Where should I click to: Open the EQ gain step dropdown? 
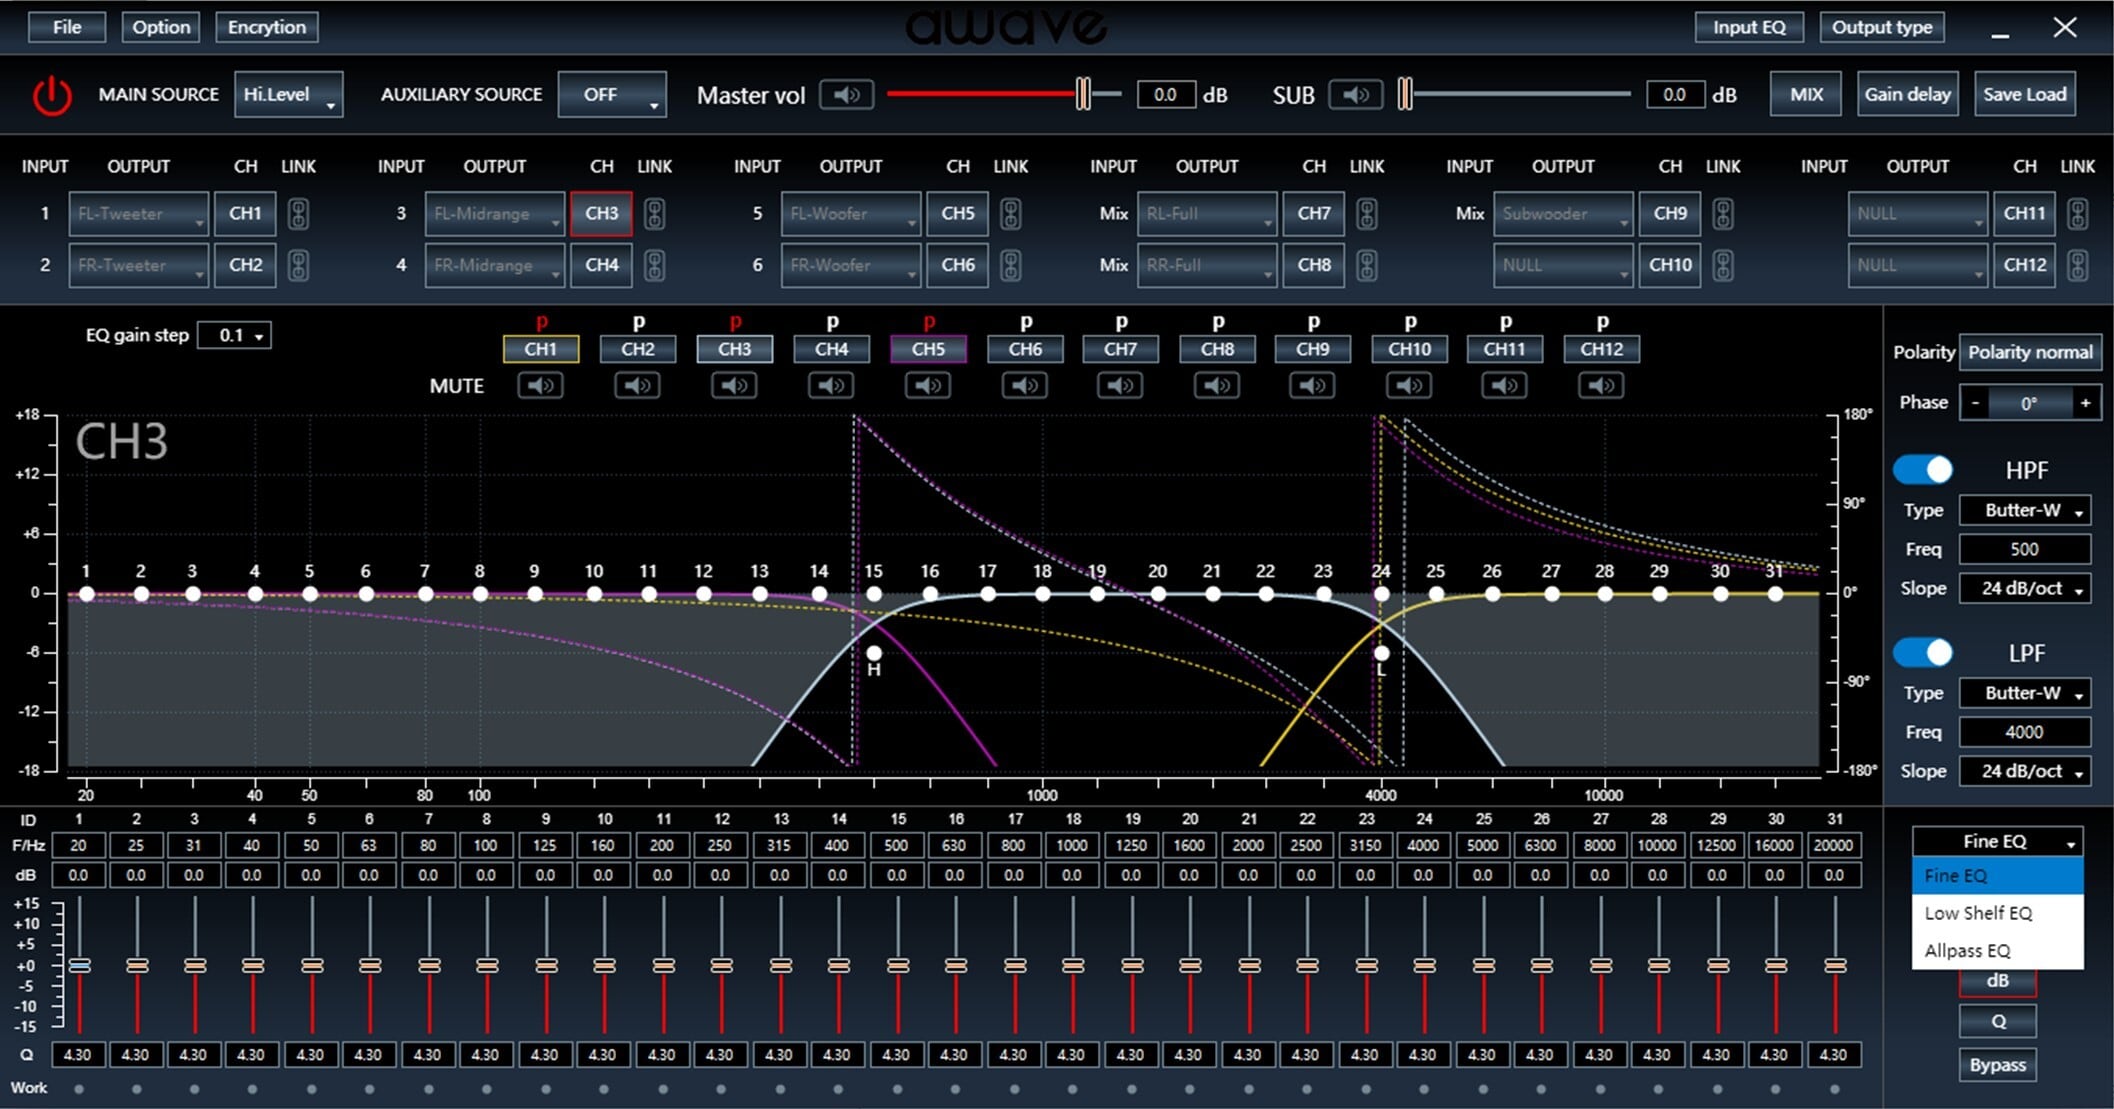(x=235, y=335)
